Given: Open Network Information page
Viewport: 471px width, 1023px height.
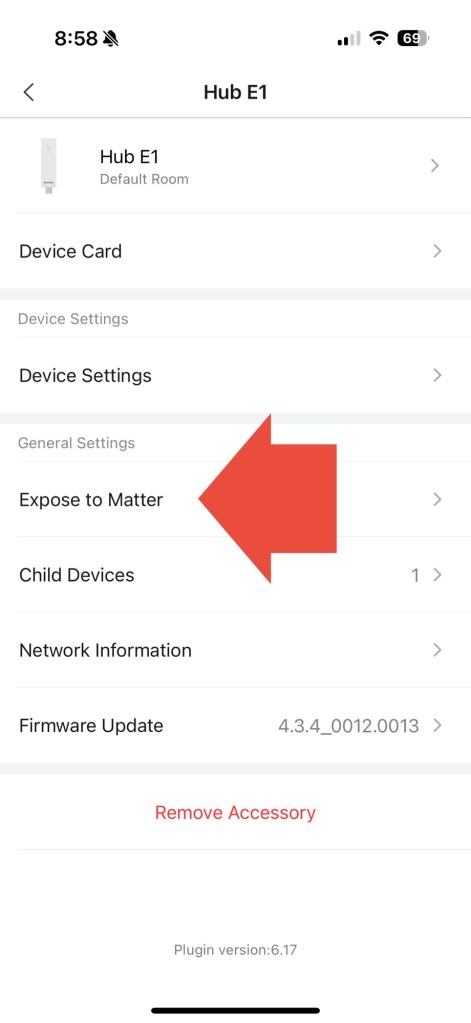Looking at the screenshot, I should (236, 650).
